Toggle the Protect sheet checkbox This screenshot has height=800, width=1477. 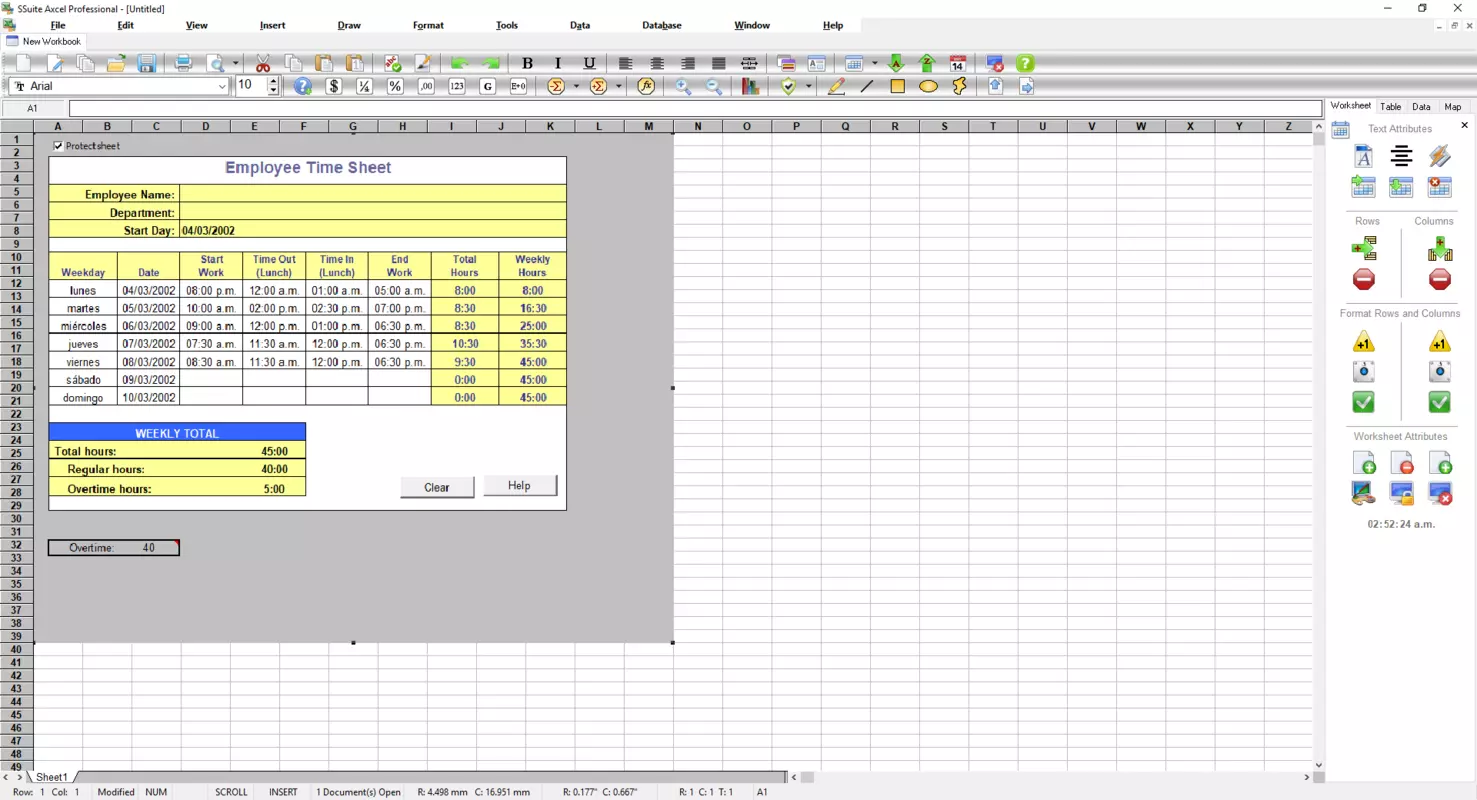(58, 146)
